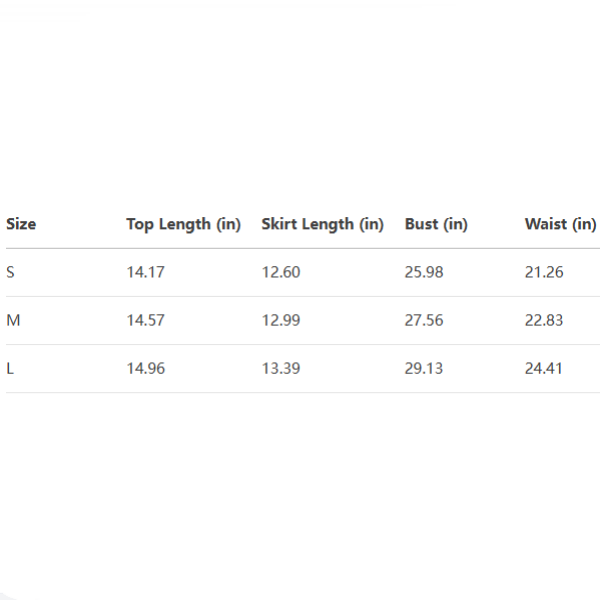
Task: Click the Size column header
Action: click(x=21, y=224)
